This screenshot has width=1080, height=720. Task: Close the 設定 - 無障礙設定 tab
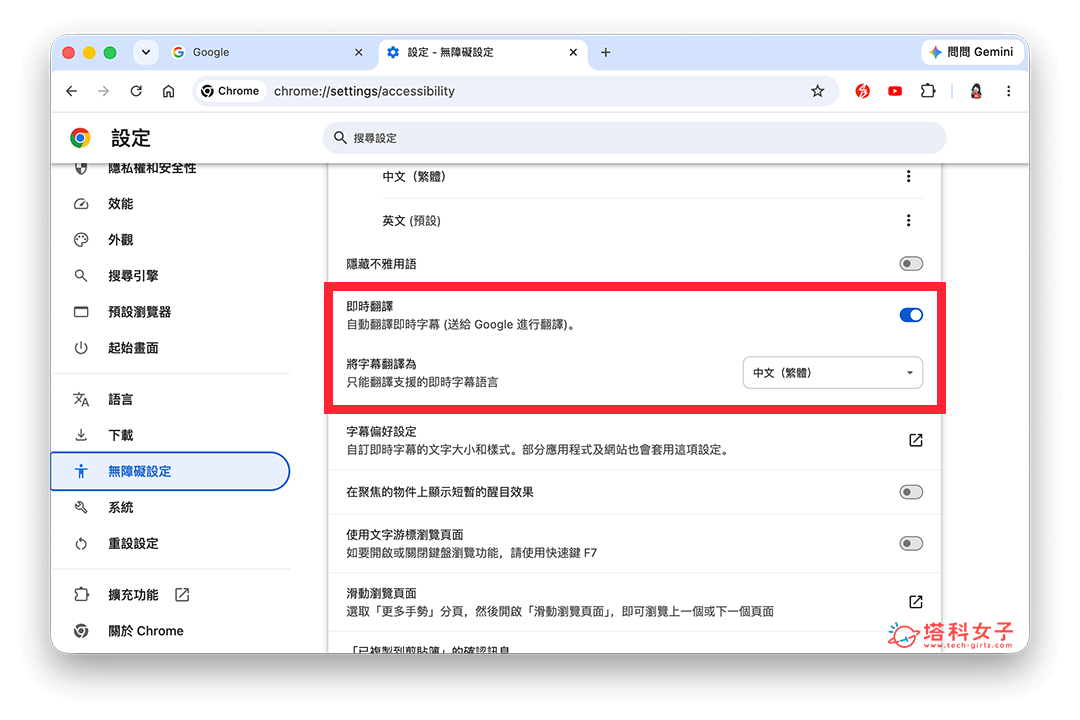pos(573,52)
